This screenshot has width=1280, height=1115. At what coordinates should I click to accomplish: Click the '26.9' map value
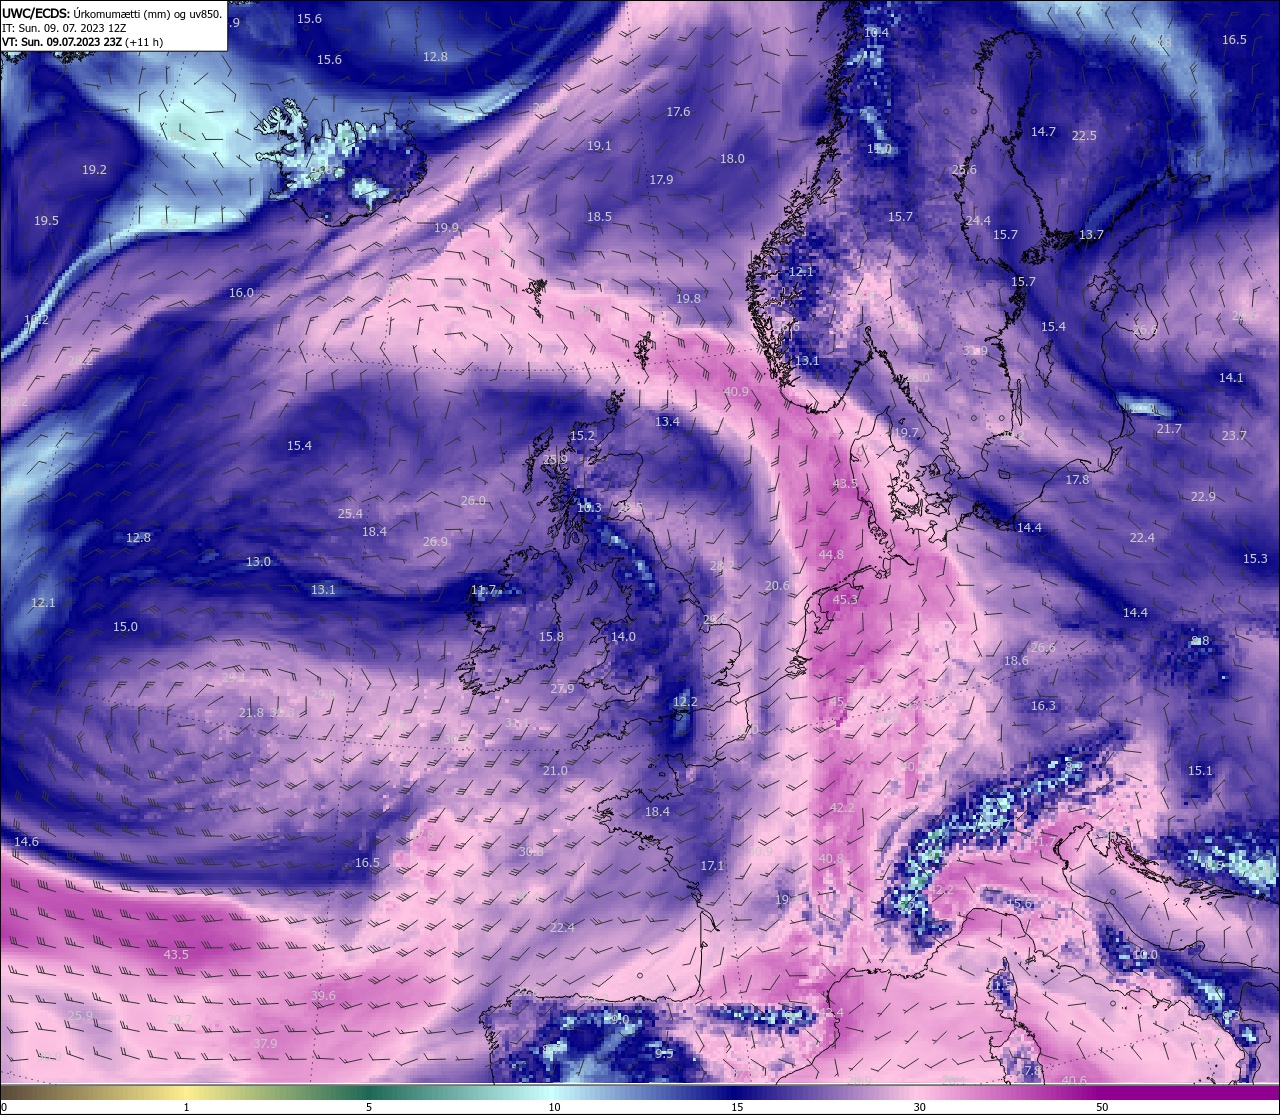pyautogui.click(x=435, y=542)
